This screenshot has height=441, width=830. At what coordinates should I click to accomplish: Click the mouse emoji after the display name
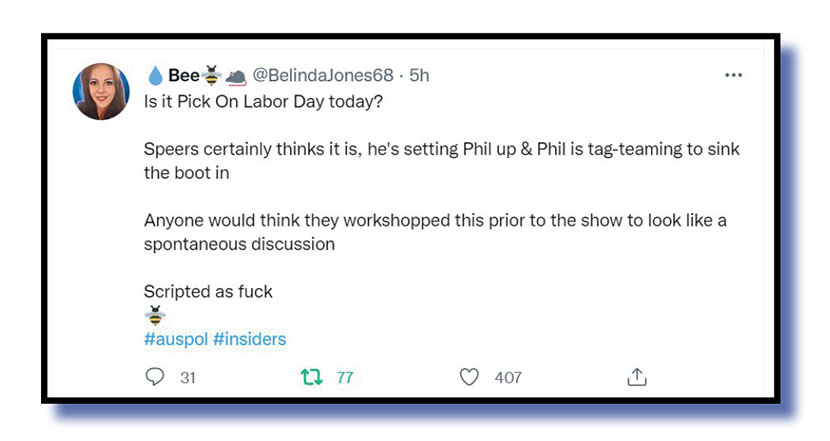236,76
